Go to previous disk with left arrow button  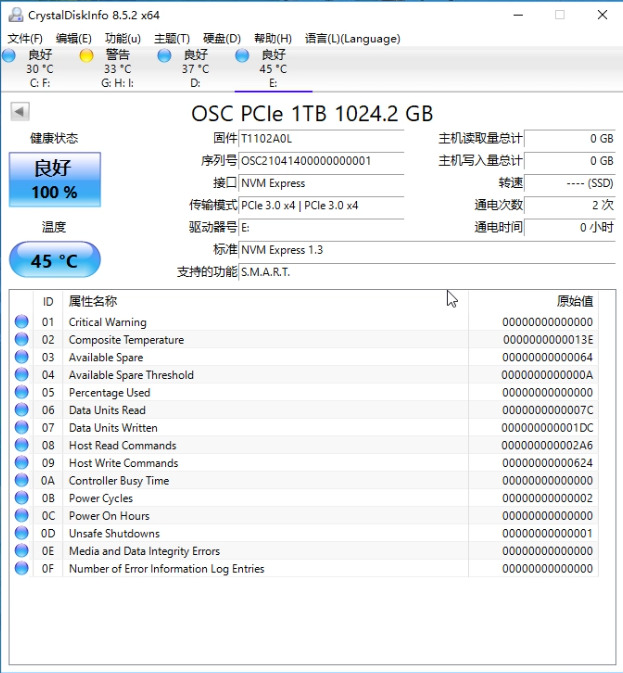(x=20, y=112)
